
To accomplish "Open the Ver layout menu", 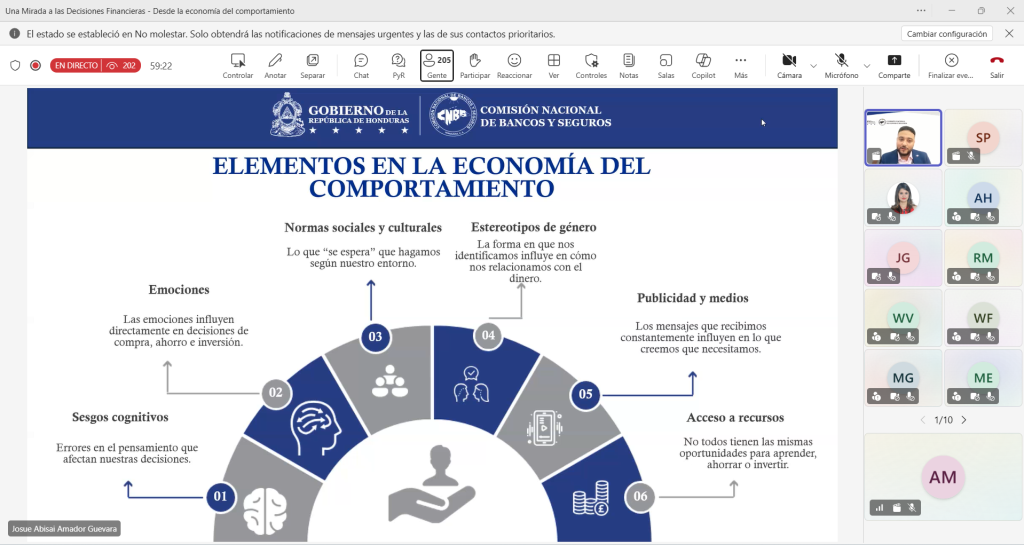I will (x=554, y=66).
